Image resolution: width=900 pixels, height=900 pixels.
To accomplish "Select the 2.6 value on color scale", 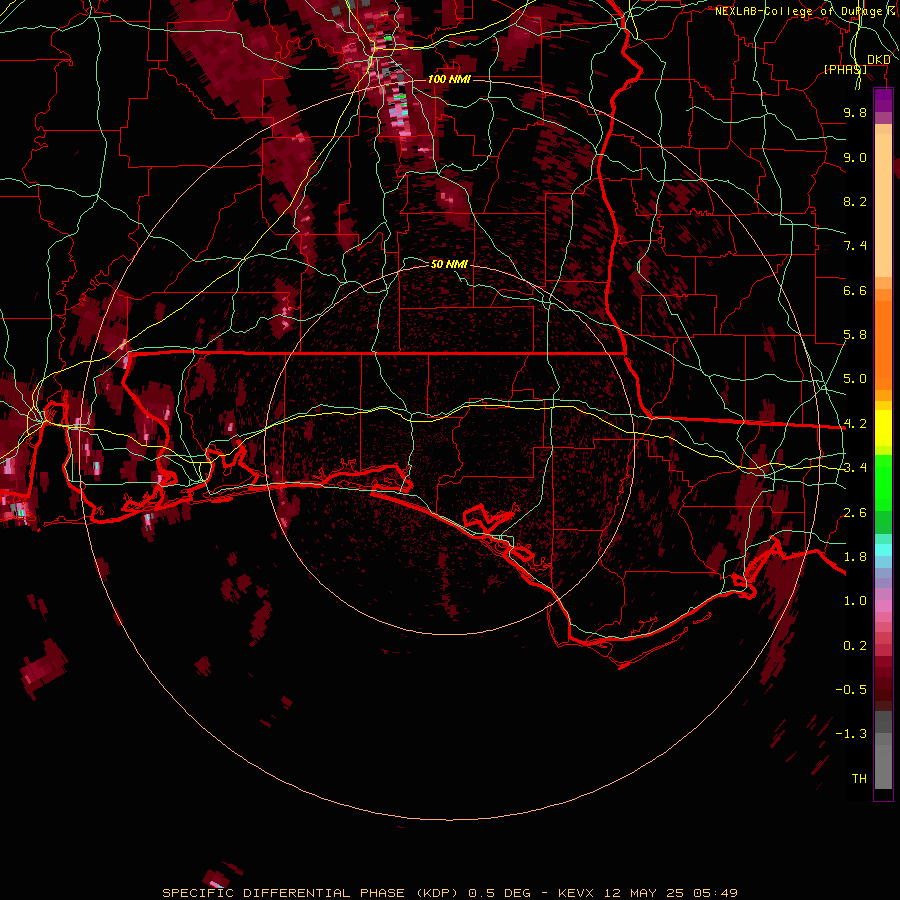I will pos(855,513).
